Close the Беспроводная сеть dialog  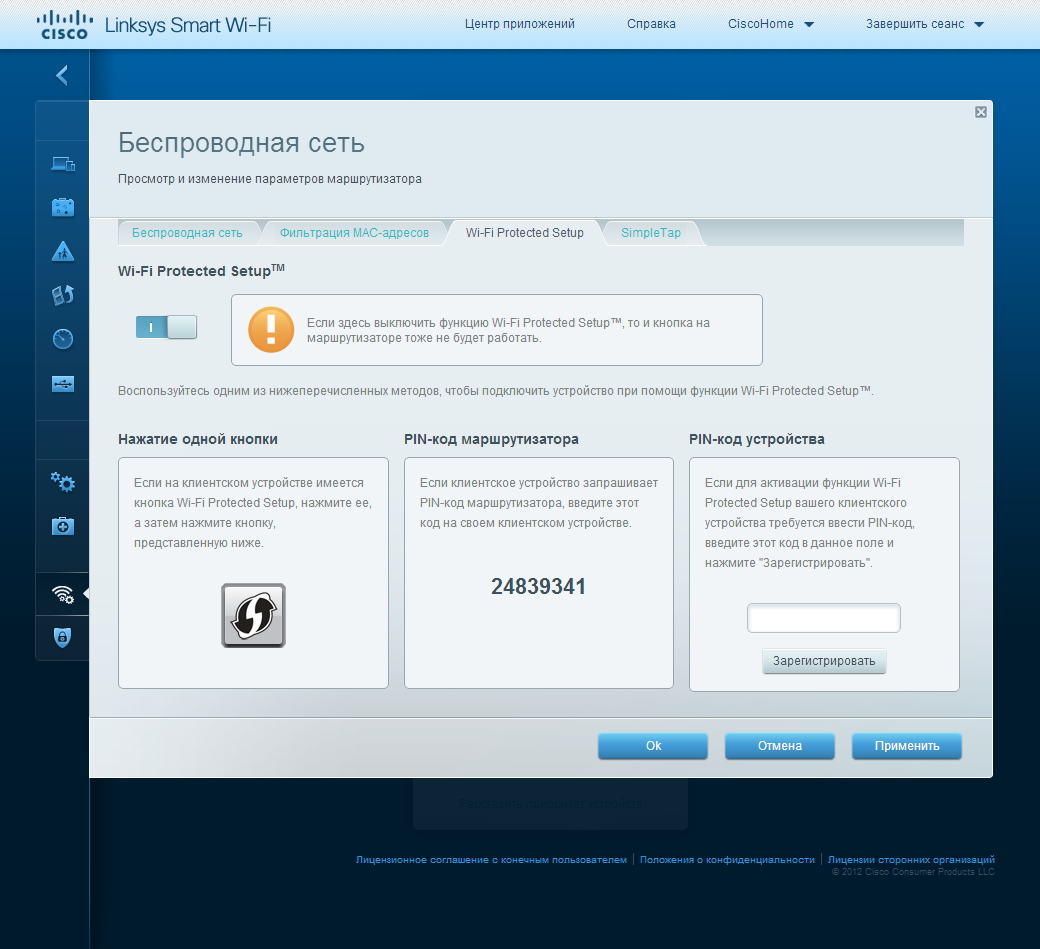coord(981,112)
